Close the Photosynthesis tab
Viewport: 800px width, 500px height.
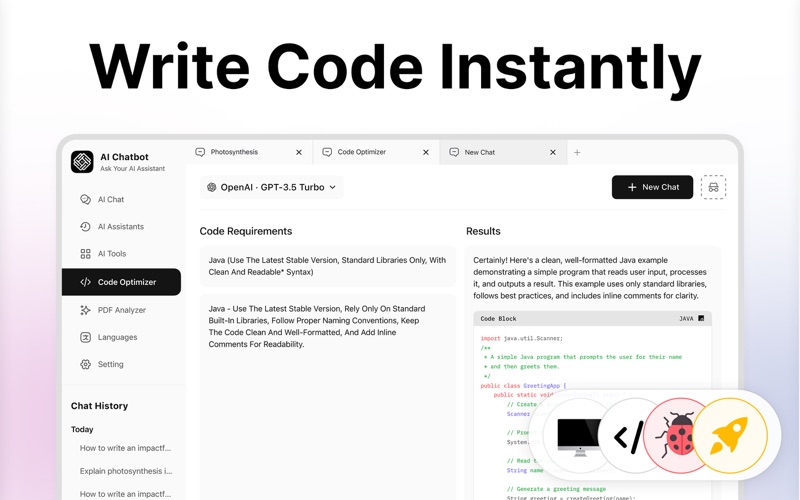(x=299, y=152)
